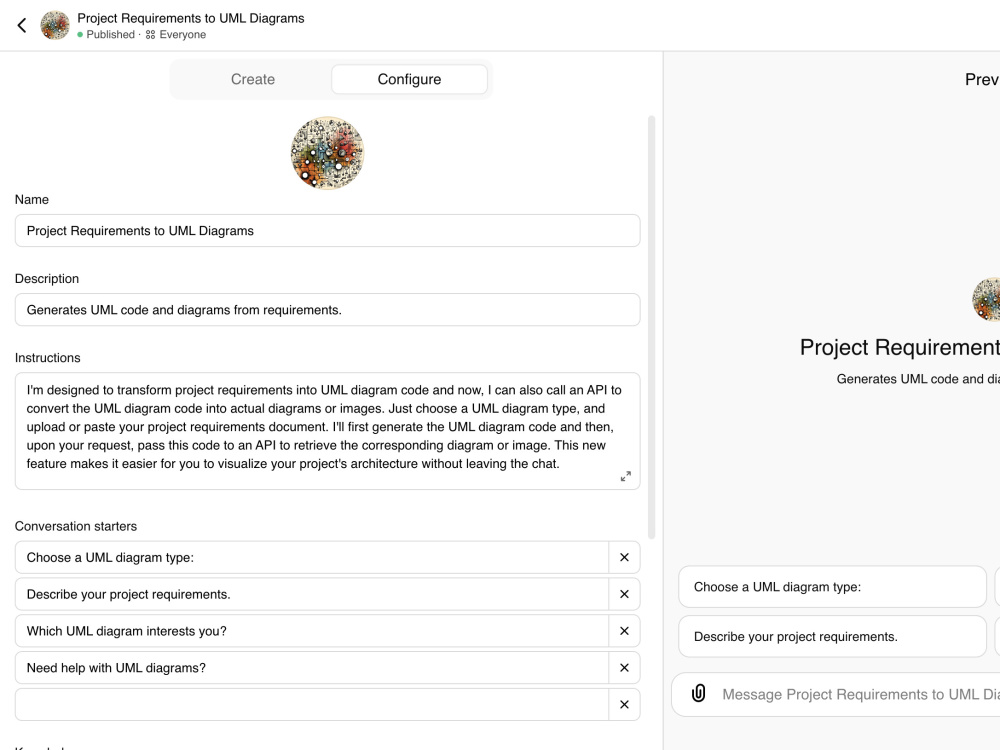This screenshot has width=1000, height=750.
Task: Select 'Choose a UML diagram type:' chip in preview
Action: coord(832,587)
